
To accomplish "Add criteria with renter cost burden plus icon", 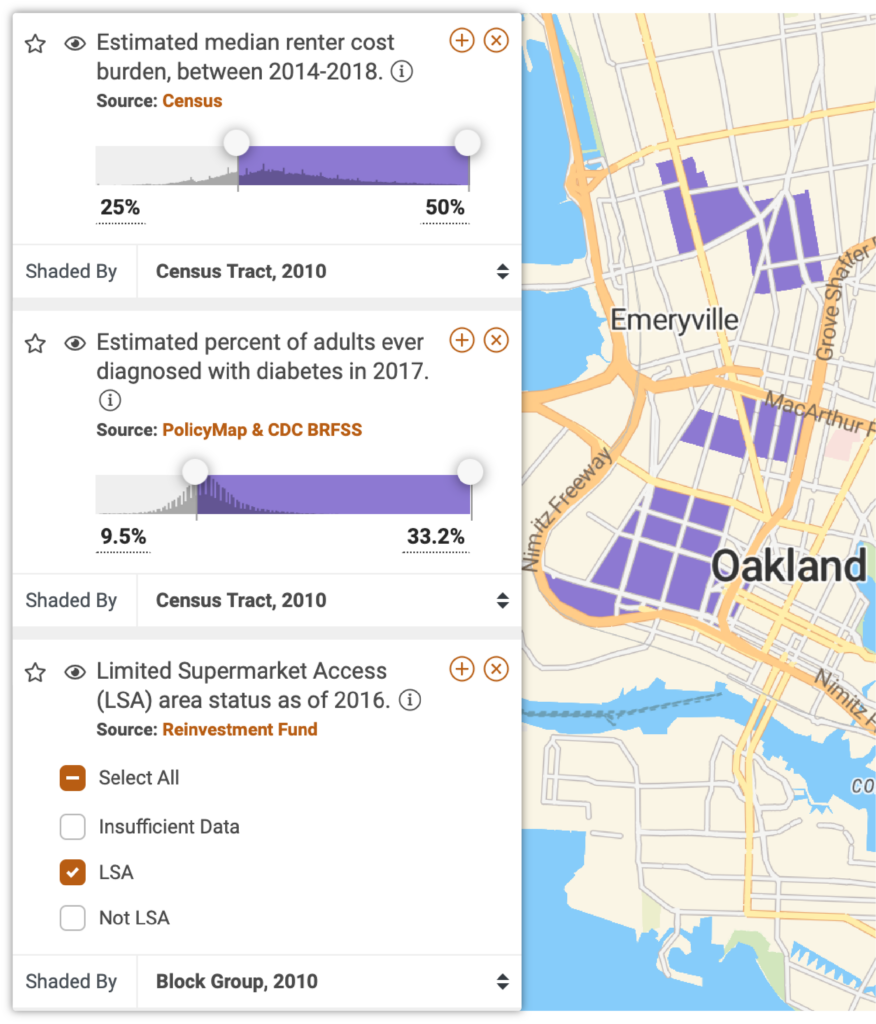I will (x=462, y=40).
